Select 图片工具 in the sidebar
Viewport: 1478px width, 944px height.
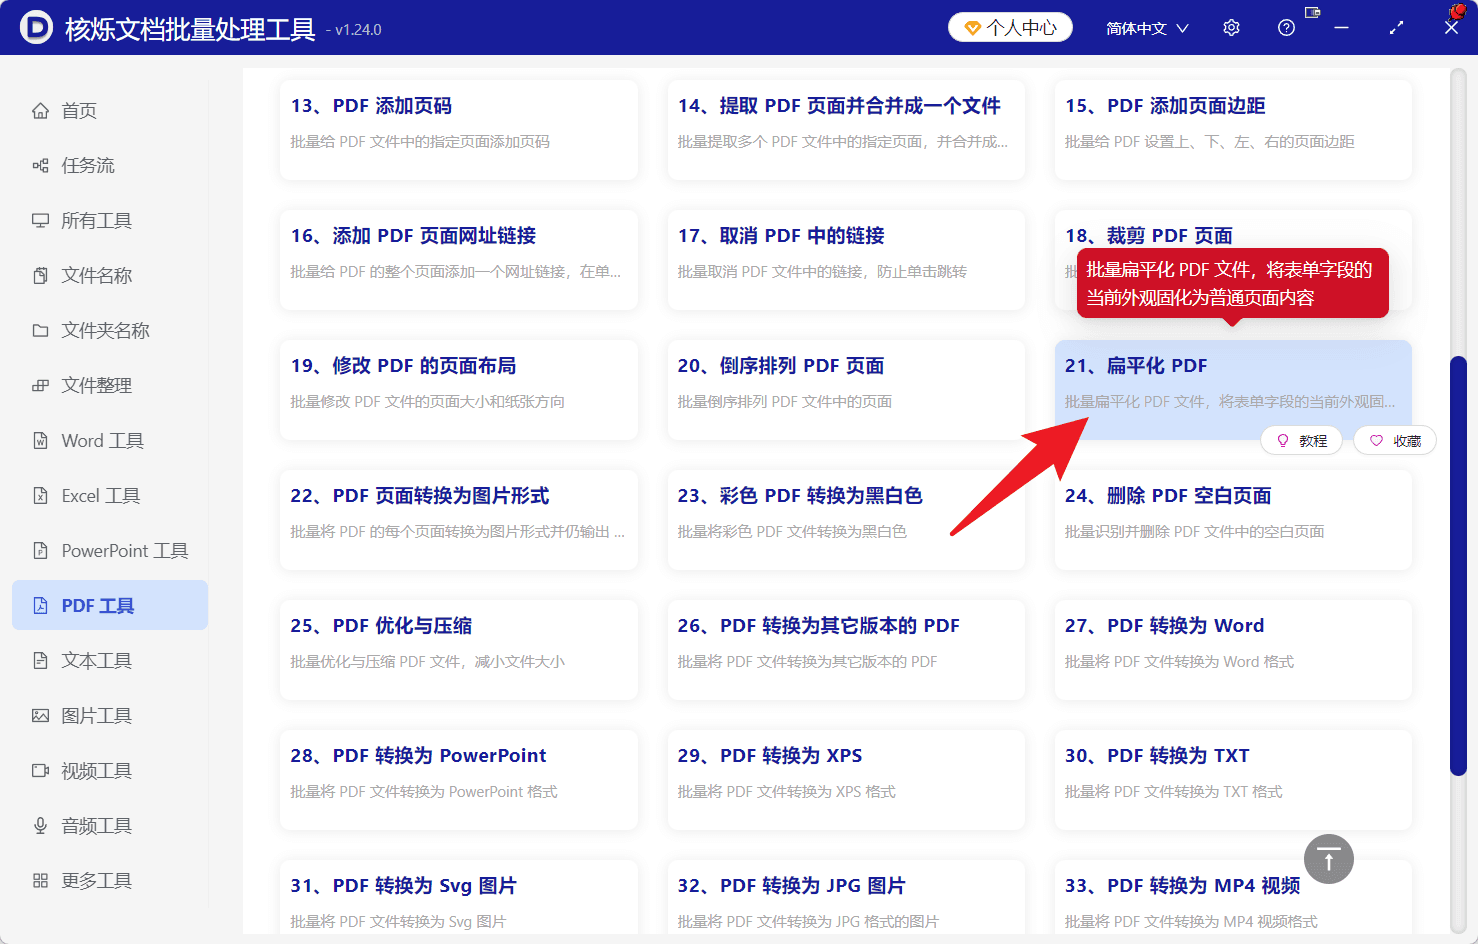pyautogui.click(x=110, y=716)
